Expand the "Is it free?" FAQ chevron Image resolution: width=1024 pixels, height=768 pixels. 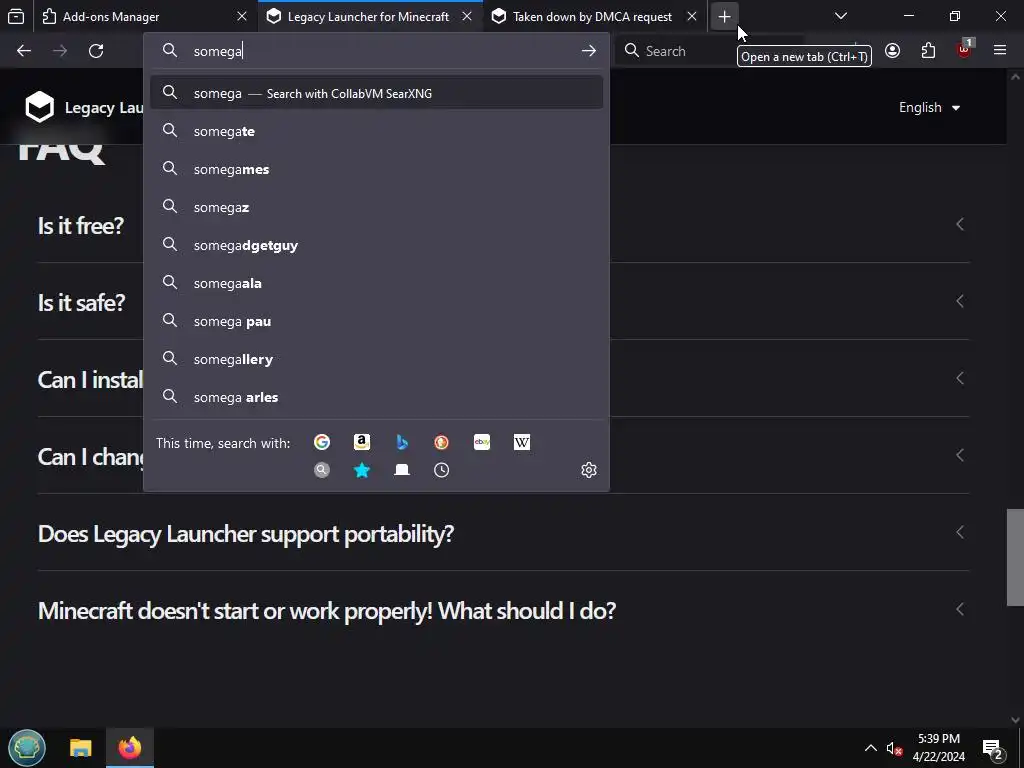coord(960,225)
